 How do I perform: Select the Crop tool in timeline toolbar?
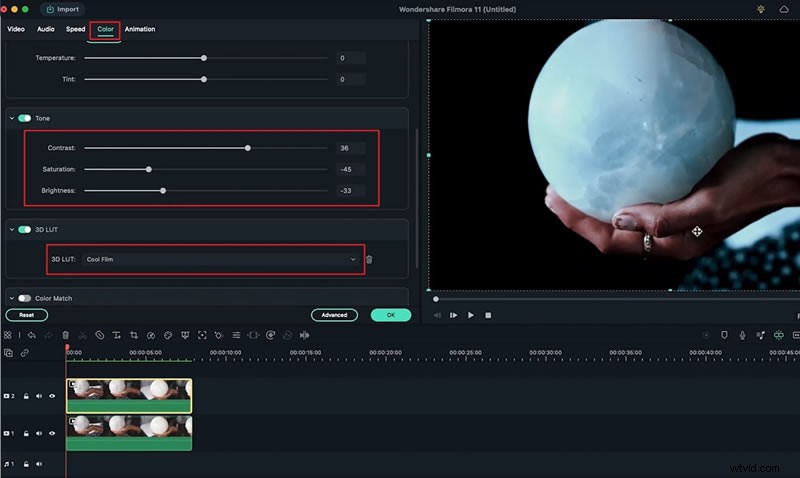click(134, 335)
